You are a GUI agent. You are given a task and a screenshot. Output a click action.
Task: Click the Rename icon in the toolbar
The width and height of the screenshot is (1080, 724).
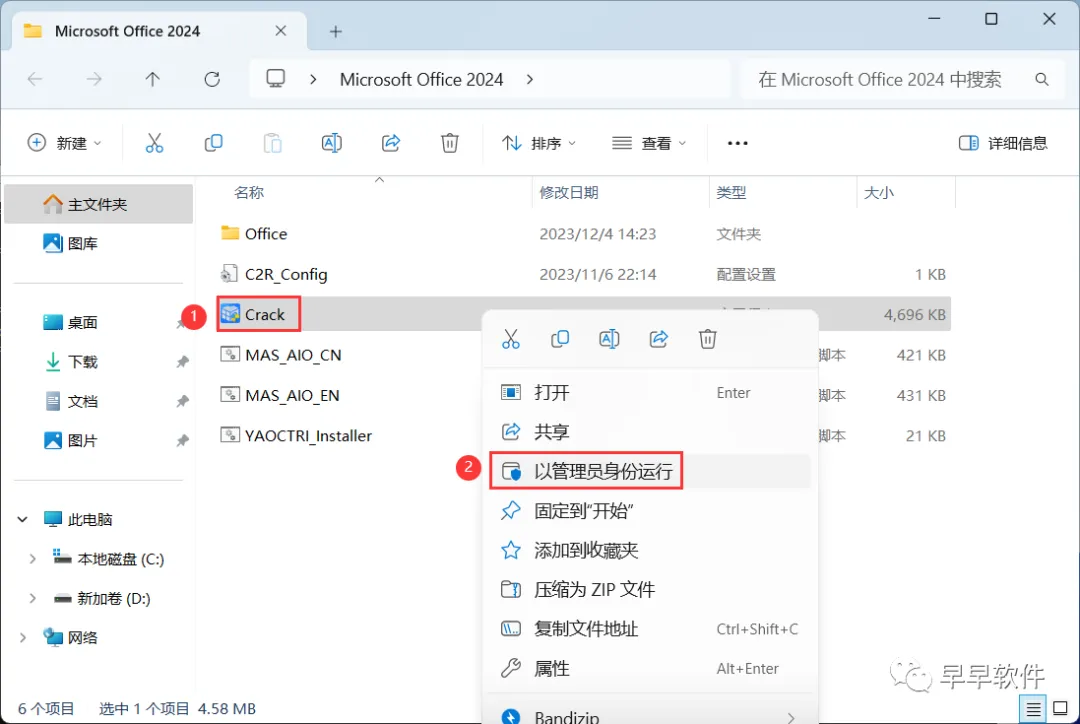(x=332, y=143)
